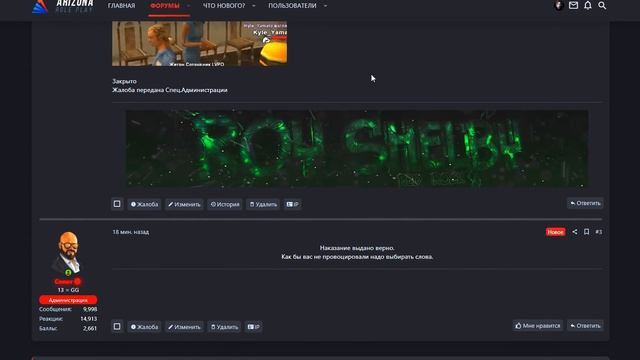Click the Arizona Role Play logo
Screen dimensions: 640x360
coord(63,6)
